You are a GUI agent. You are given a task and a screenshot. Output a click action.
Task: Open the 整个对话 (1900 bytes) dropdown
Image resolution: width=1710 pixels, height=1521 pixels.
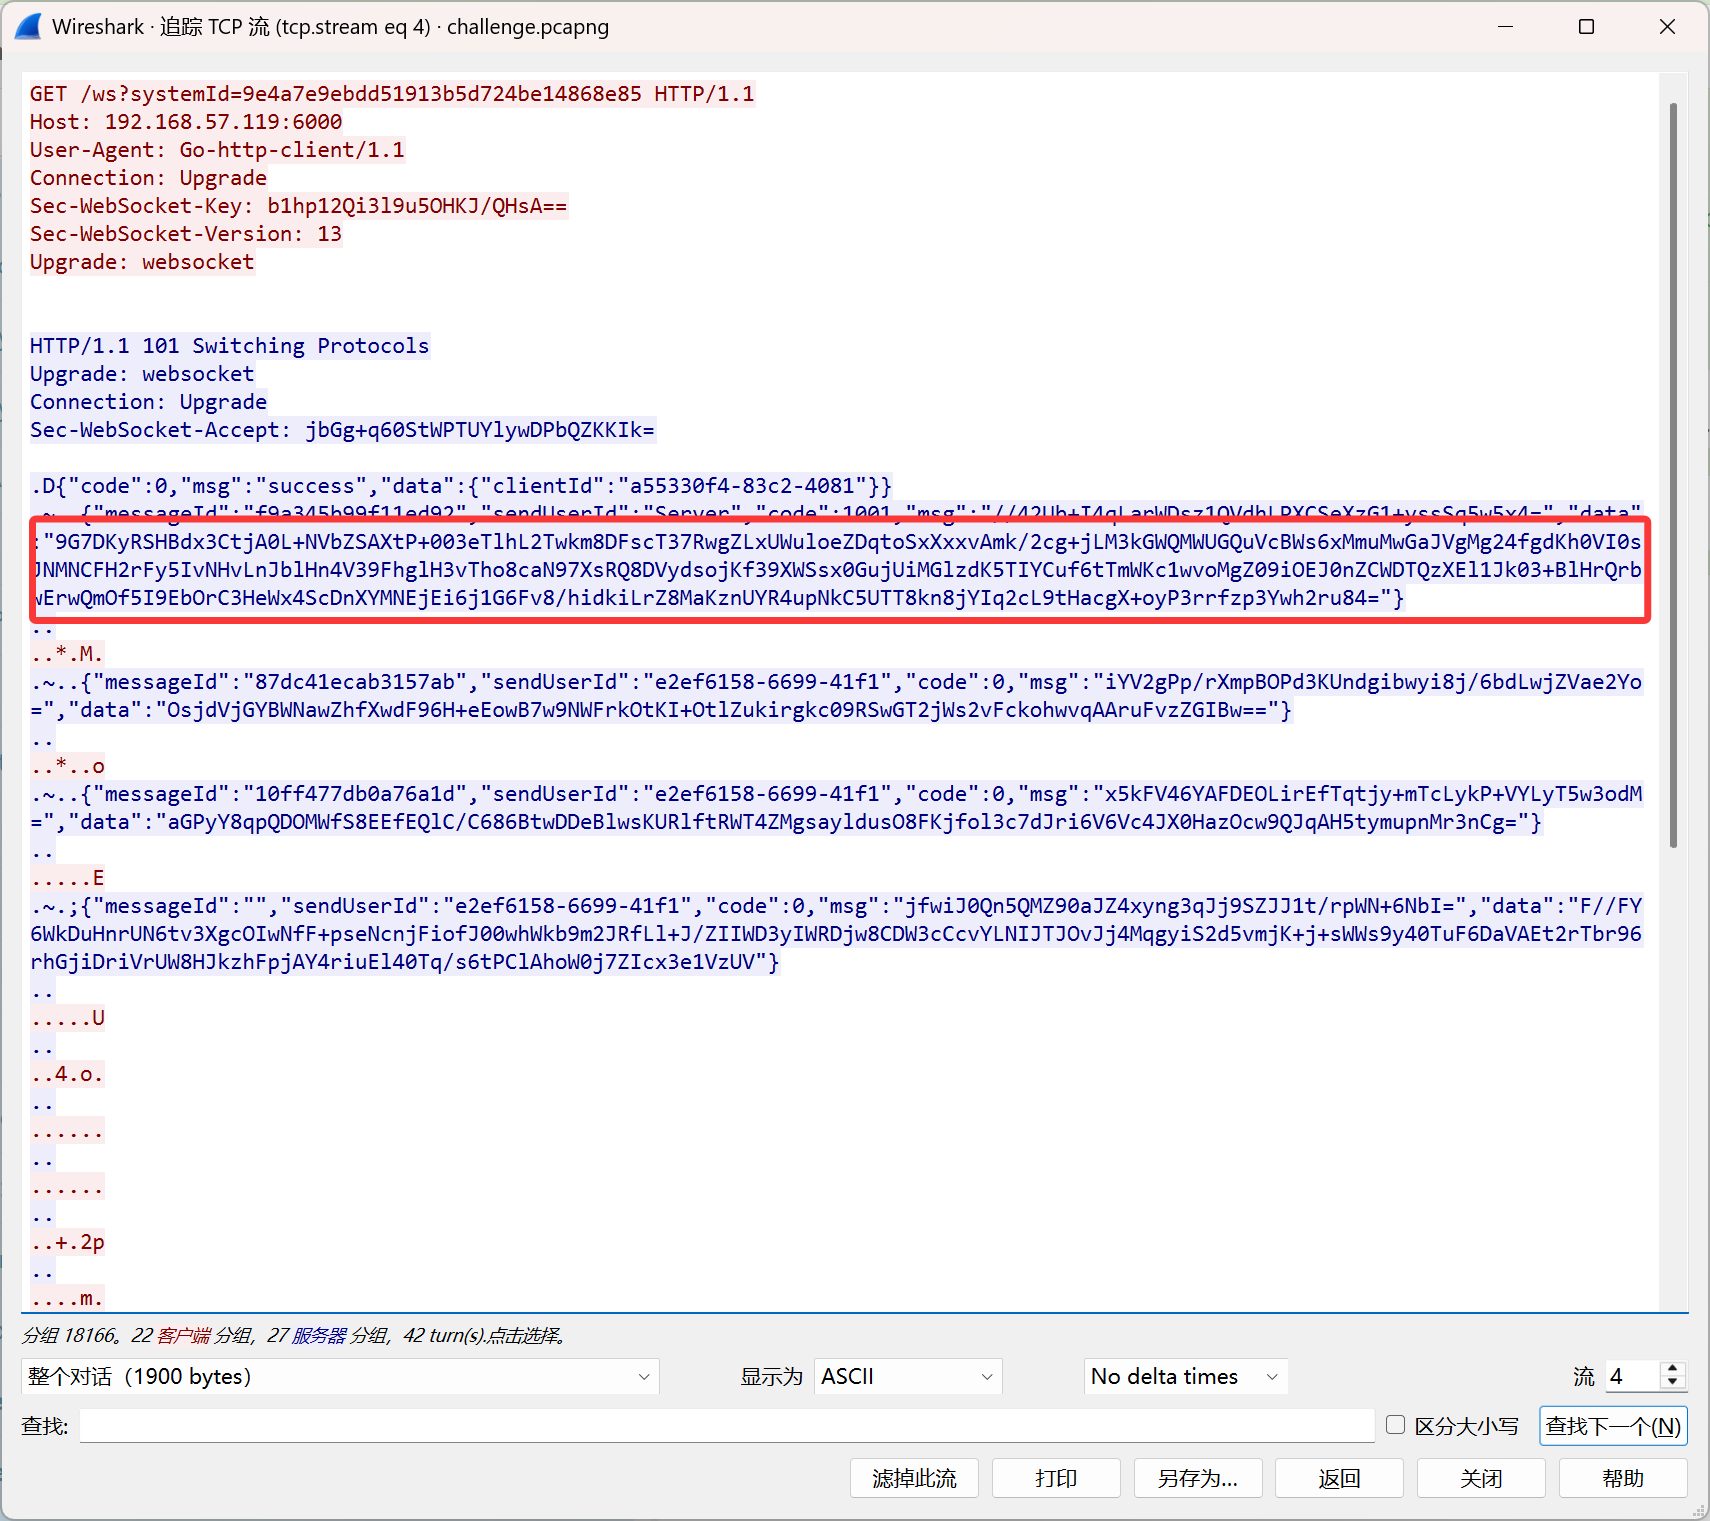340,1376
